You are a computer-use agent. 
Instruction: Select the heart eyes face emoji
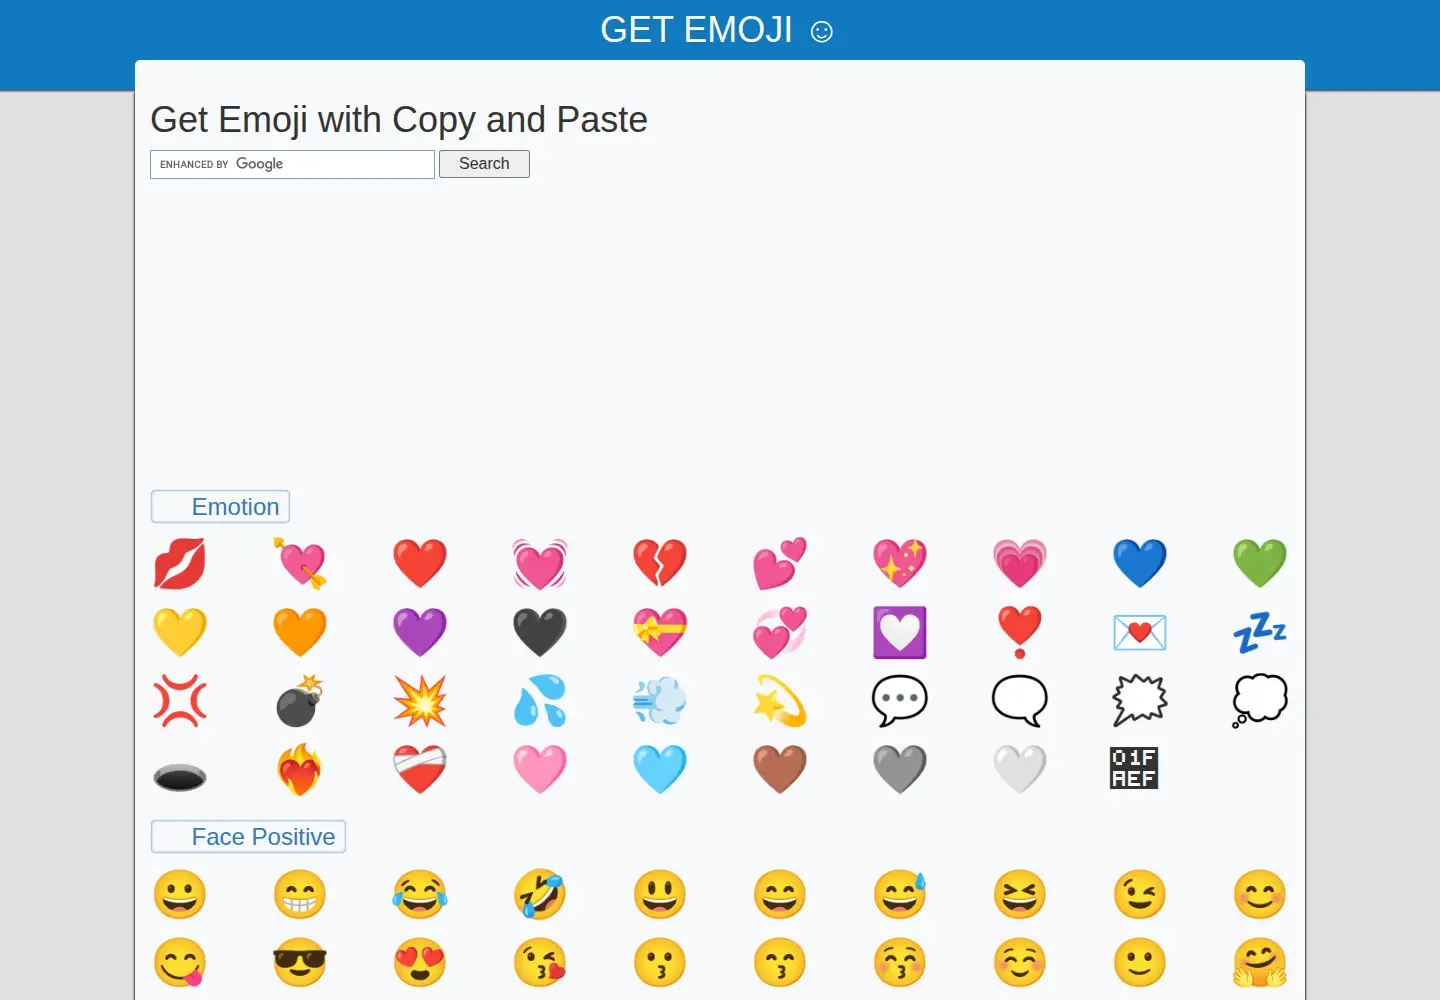[x=420, y=963]
